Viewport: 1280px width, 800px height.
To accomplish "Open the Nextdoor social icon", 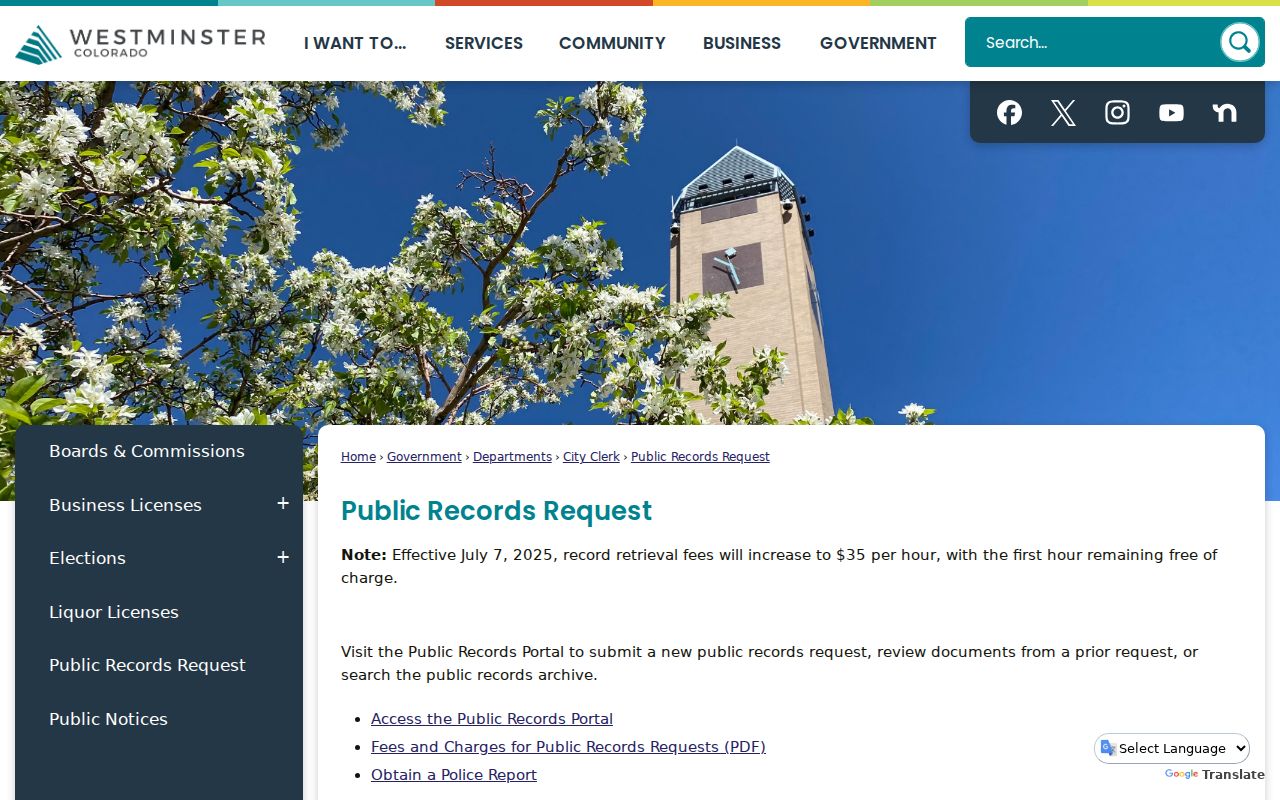I will (x=1225, y=113).
